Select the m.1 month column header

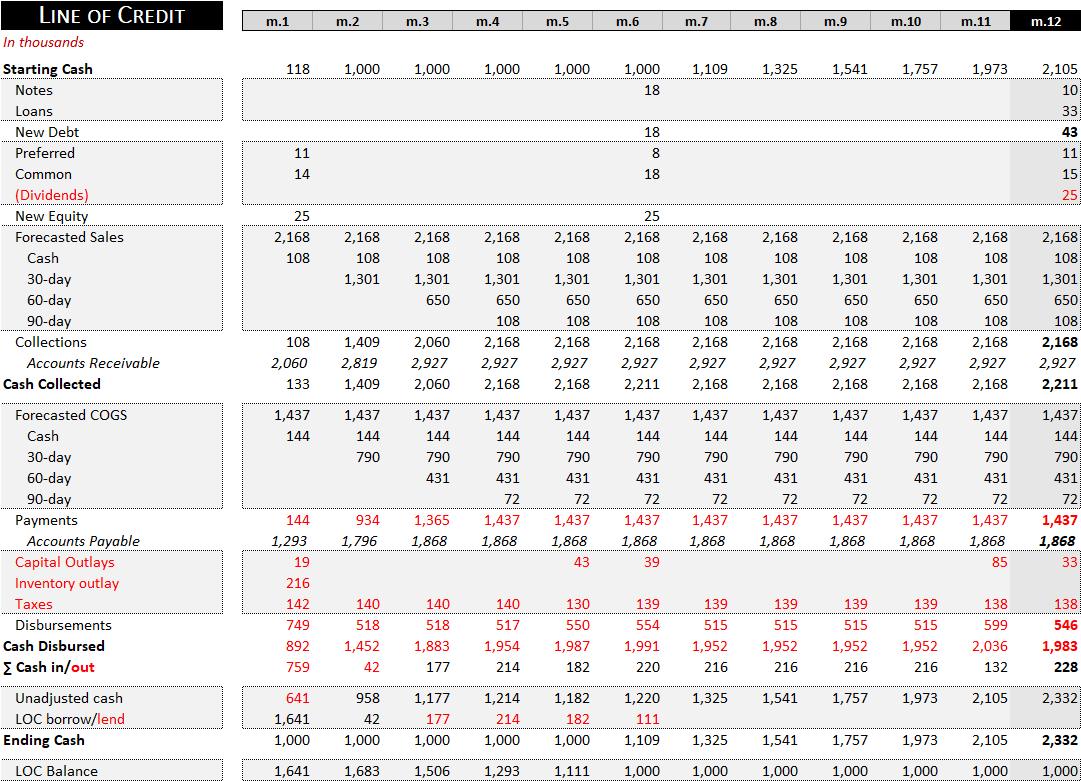point(277,21)
